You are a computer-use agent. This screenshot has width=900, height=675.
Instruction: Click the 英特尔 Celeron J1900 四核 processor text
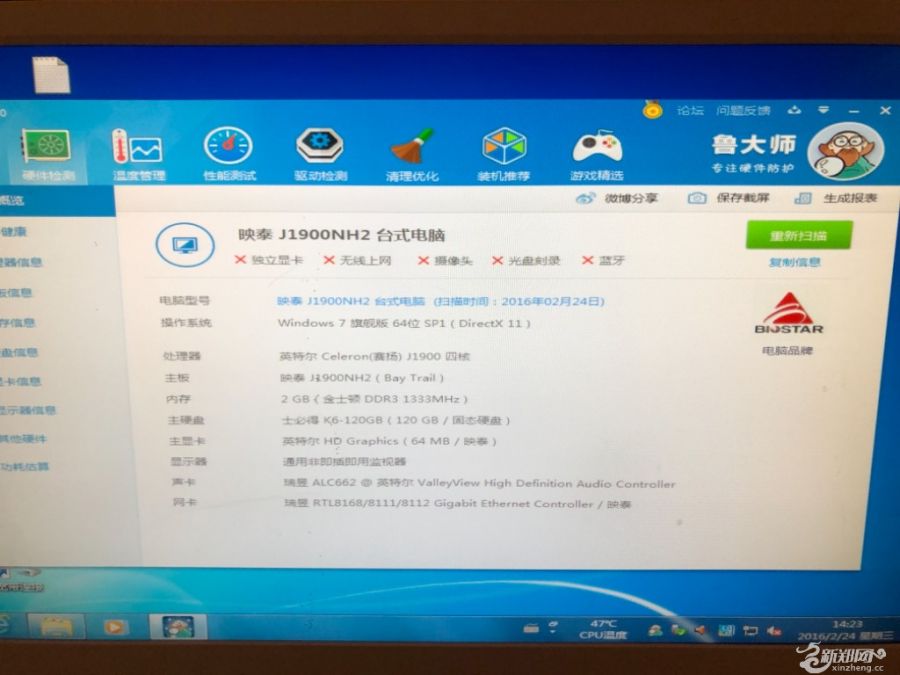click(x=374, y=356)
